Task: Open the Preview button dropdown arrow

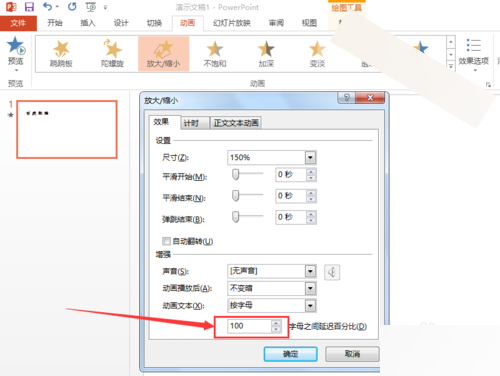Action: (16, 70)
